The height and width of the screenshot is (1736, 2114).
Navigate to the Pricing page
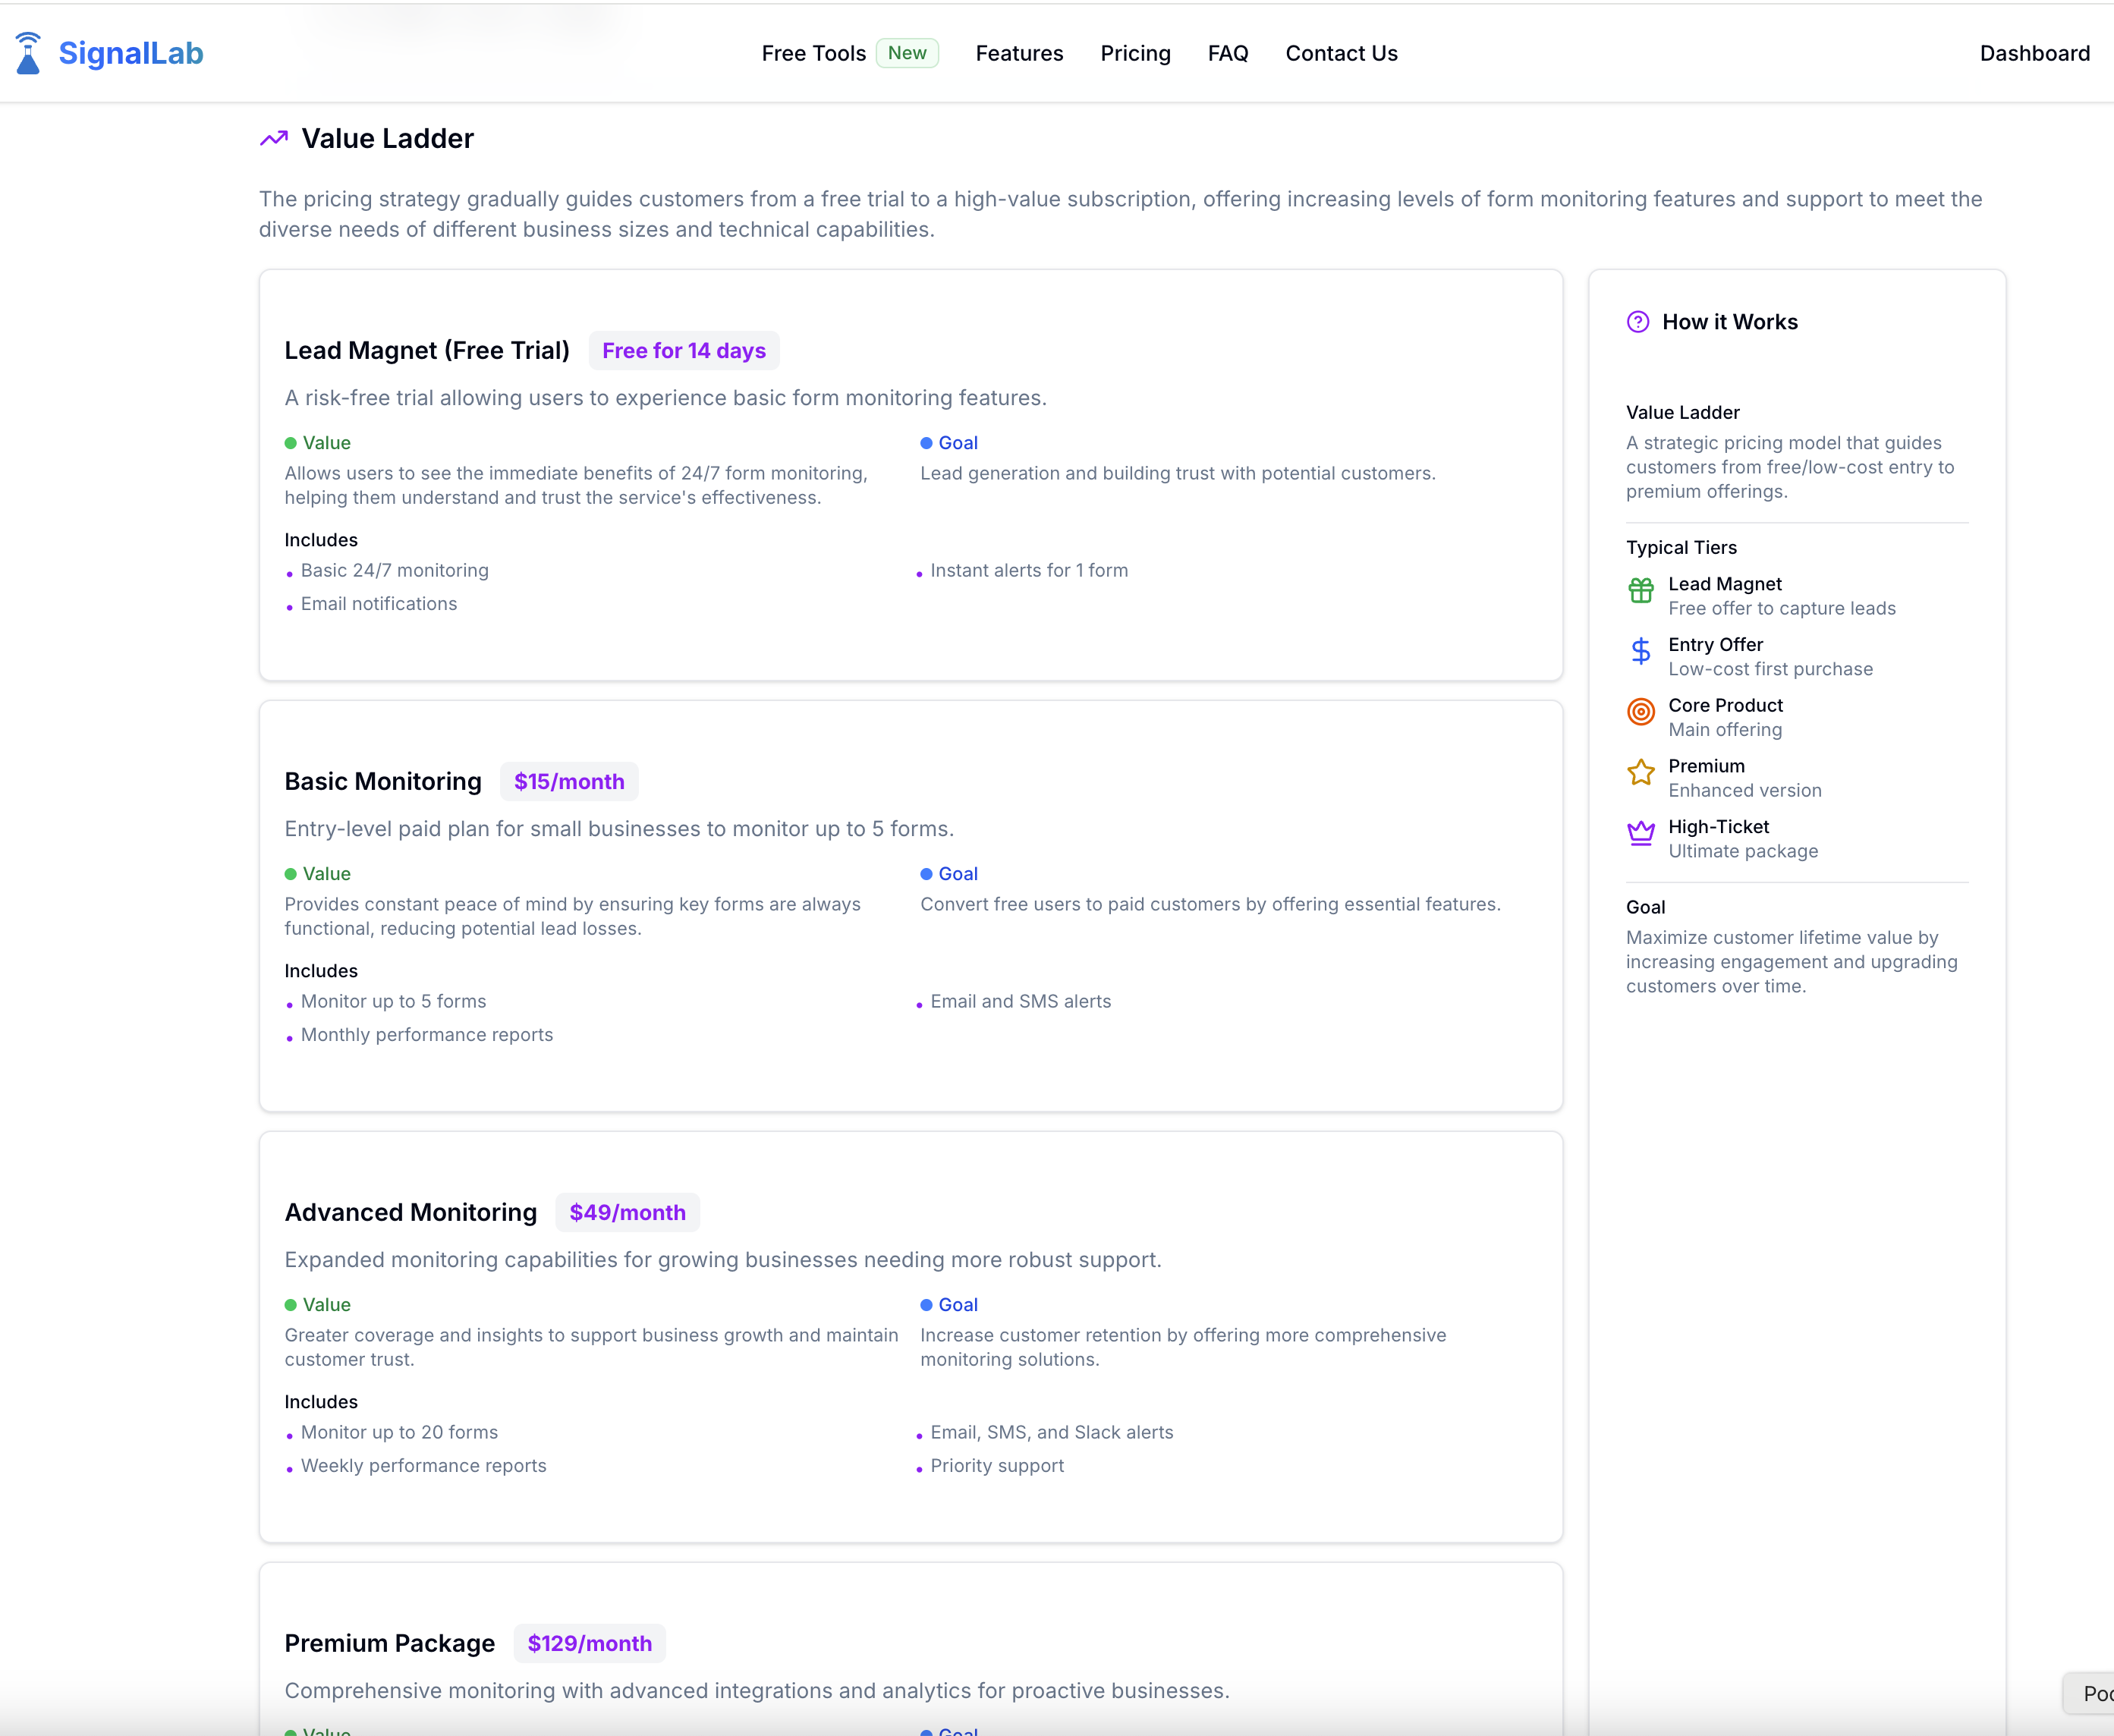[1135, 53]
